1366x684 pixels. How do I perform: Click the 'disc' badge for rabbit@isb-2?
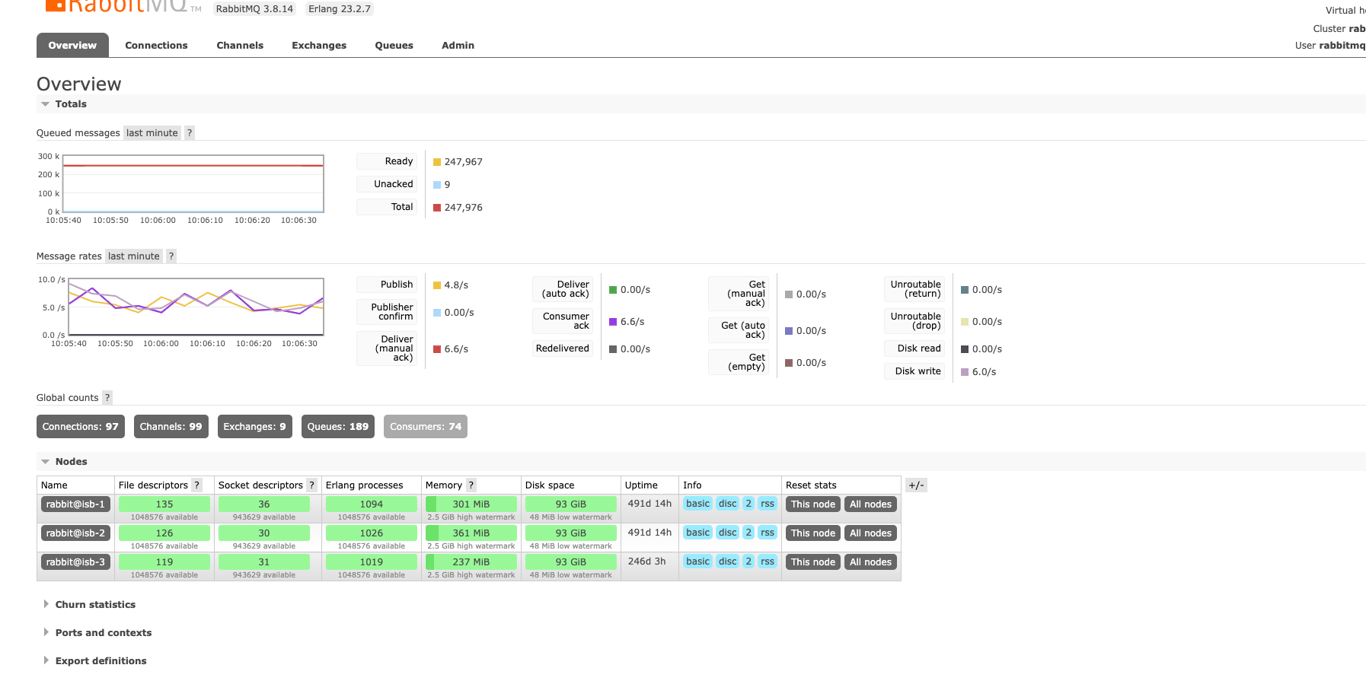727,533
